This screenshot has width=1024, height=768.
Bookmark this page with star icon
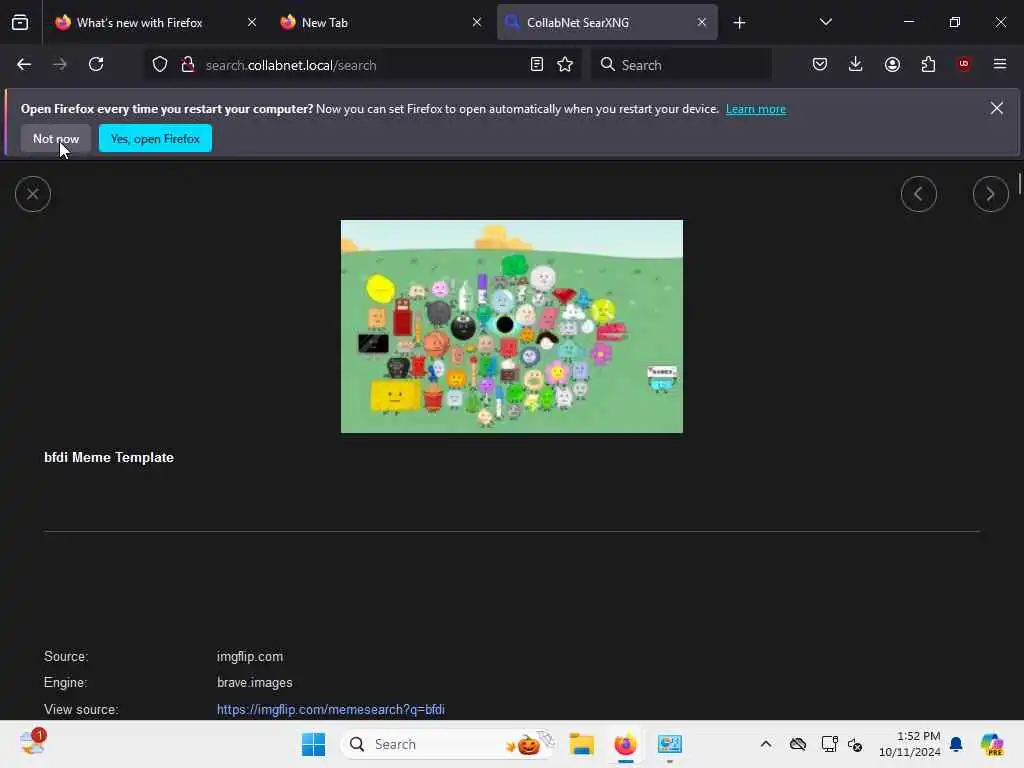[566, 65]
